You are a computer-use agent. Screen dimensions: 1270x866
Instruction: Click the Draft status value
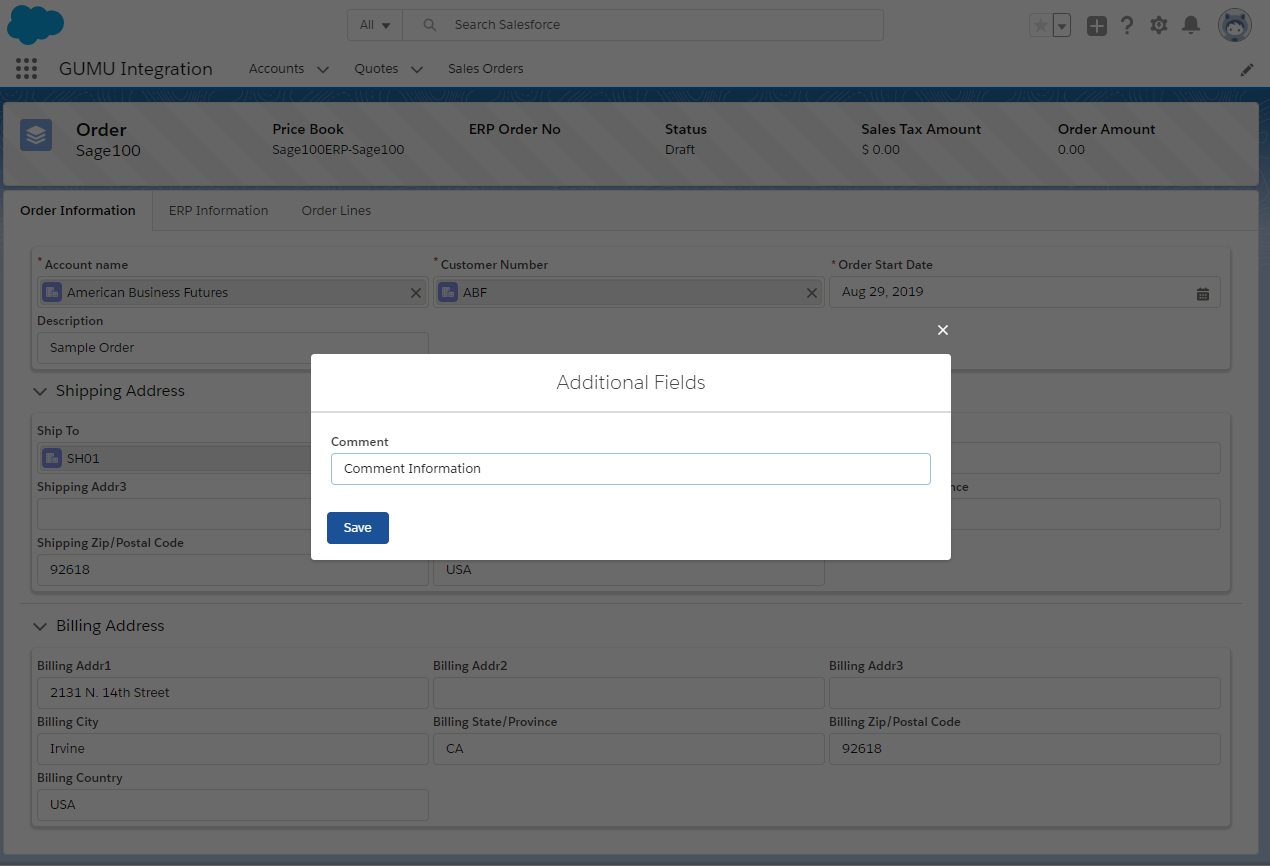pos(680,150)
